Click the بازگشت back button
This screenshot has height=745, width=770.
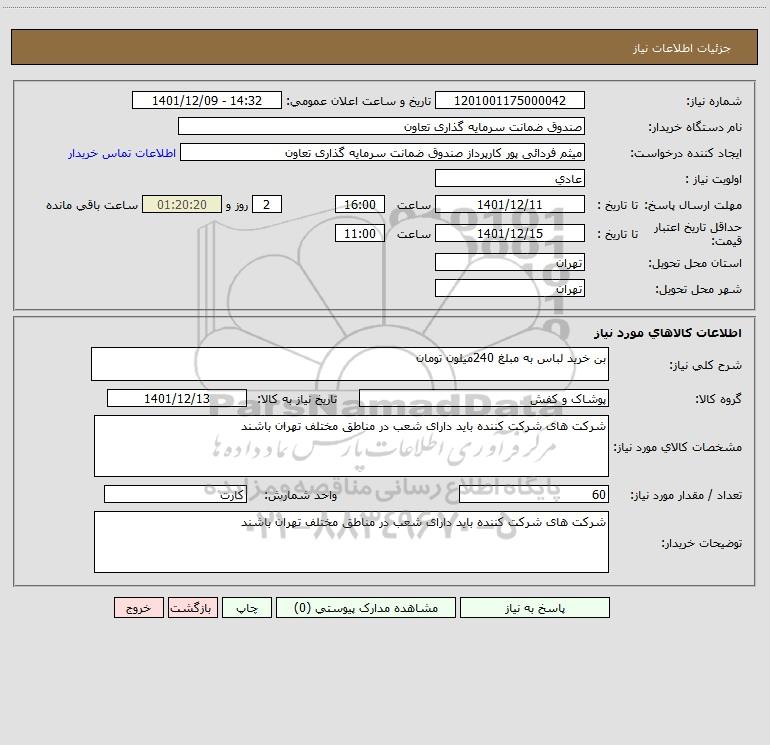point(192,608)
